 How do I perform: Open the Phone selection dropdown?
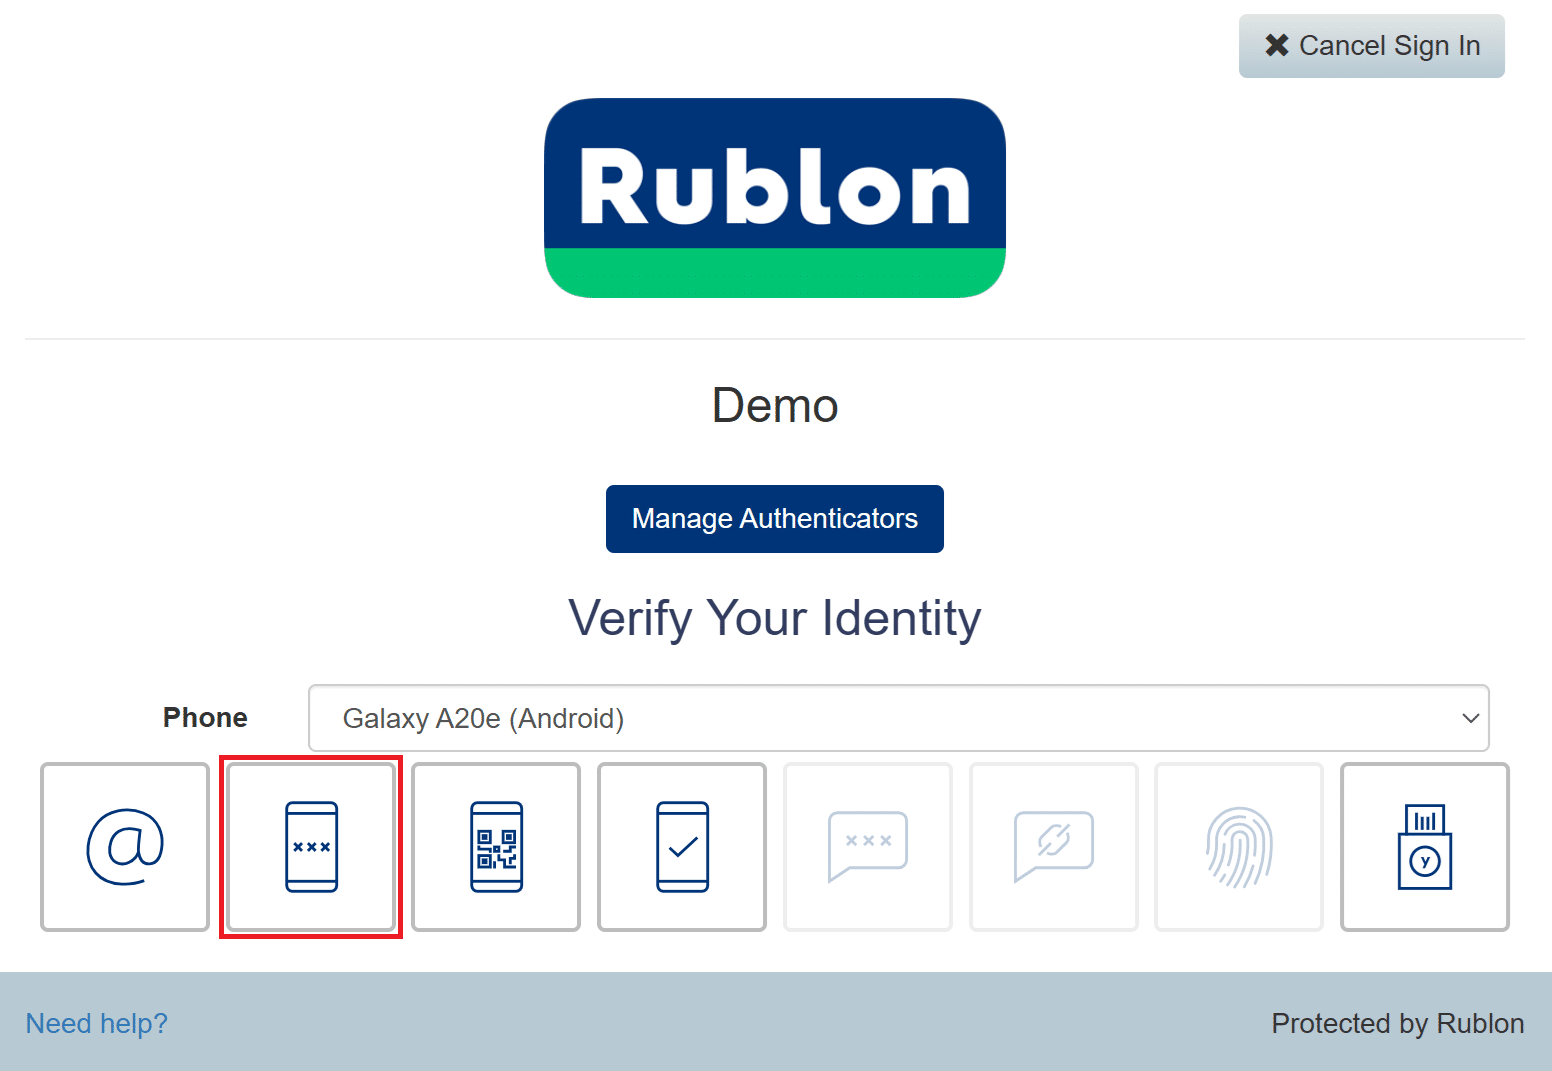pyautogui.click(x=898, y=718)
